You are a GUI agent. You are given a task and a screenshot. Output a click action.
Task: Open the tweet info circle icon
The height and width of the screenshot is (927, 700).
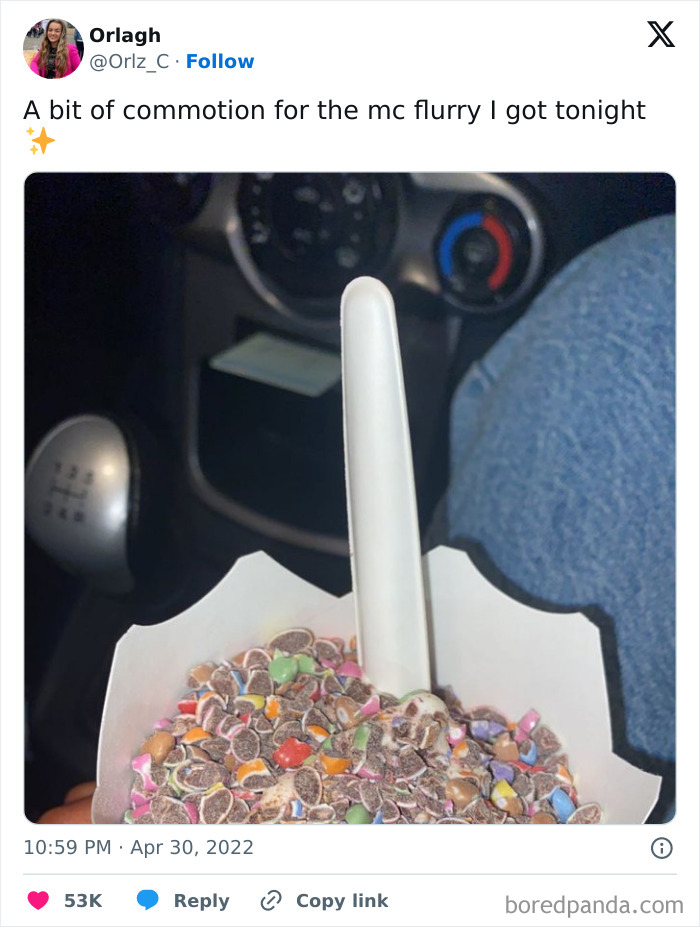662,848
